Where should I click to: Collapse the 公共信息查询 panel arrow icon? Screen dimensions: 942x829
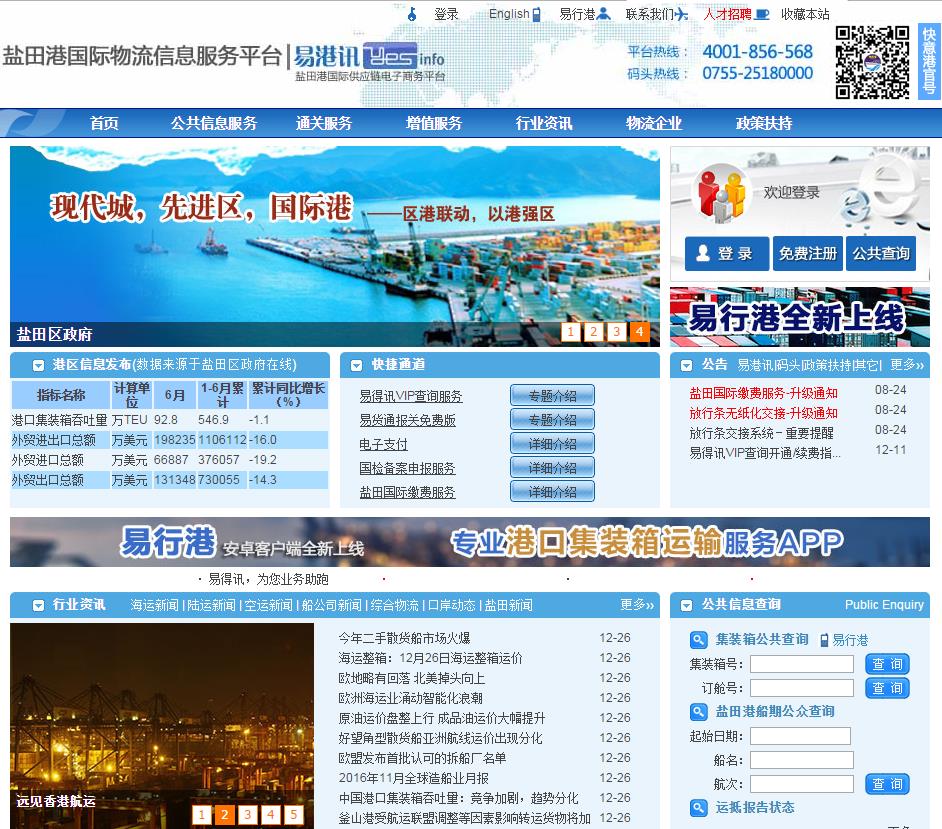tap(686, 606)
